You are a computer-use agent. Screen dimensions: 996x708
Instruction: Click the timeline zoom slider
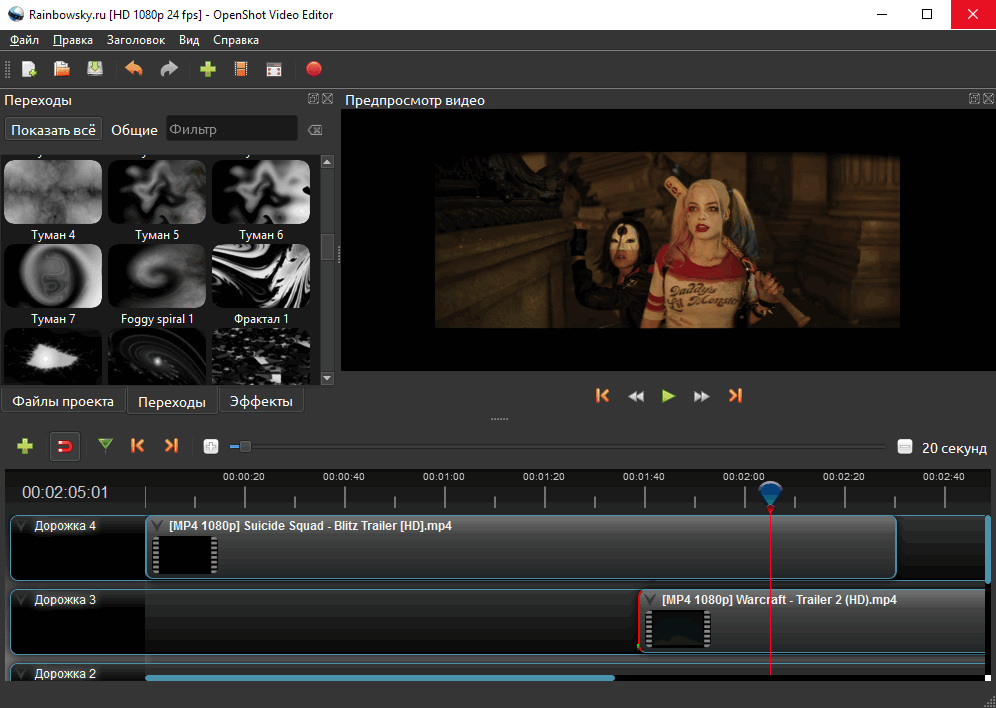click(245, 447)
